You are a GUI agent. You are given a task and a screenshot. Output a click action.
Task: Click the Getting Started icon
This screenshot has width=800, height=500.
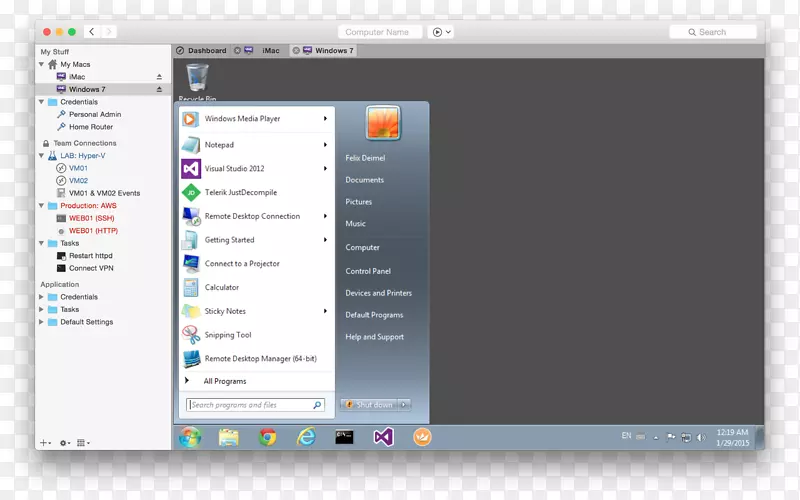pos(191,240)
